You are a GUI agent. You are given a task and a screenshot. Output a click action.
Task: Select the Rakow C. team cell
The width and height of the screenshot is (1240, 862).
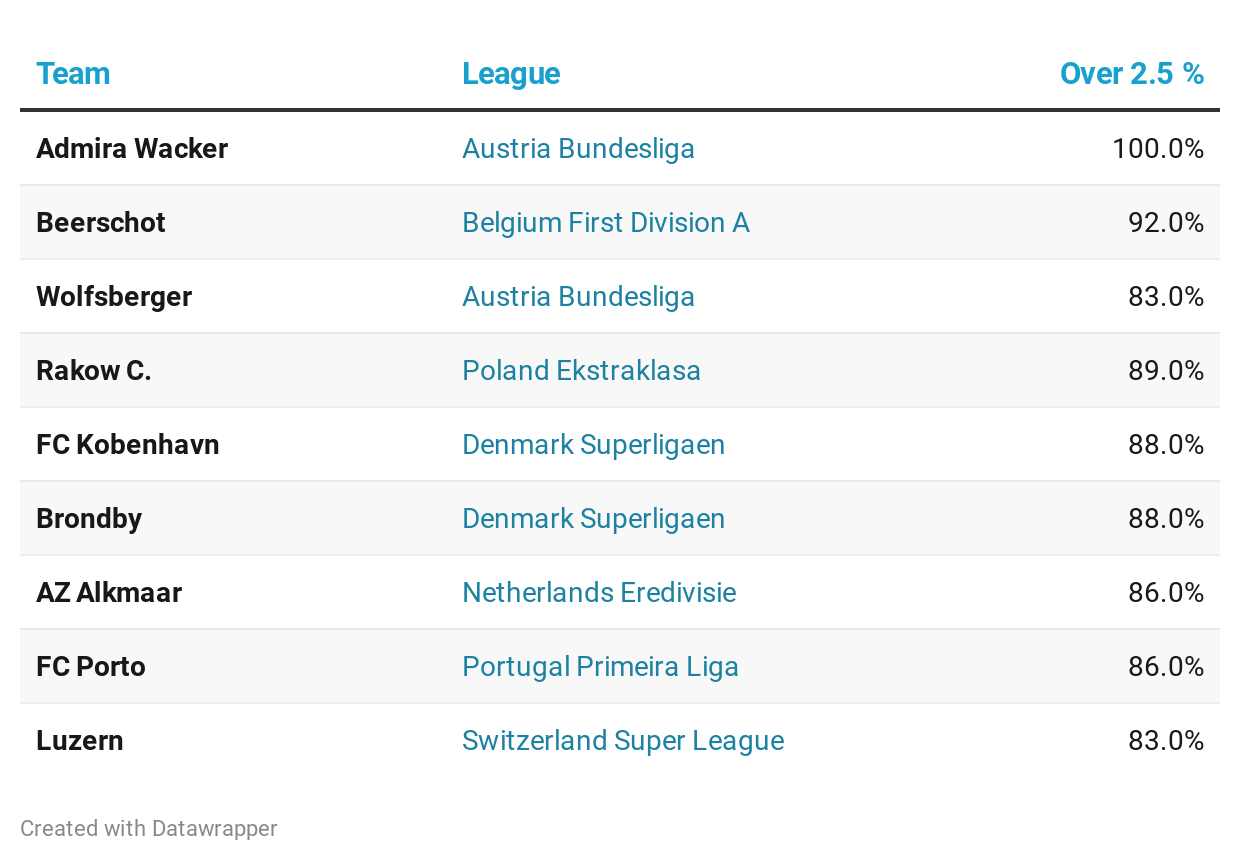coord(94,370)
